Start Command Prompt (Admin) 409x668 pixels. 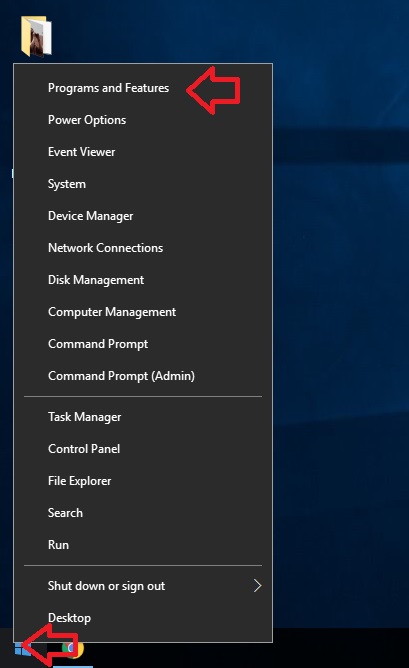121,376
